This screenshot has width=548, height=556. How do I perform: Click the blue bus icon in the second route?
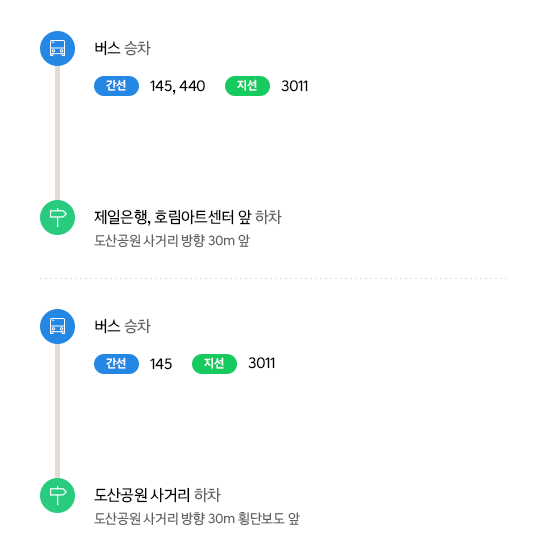pyautogui.click(x=57, y=327)
